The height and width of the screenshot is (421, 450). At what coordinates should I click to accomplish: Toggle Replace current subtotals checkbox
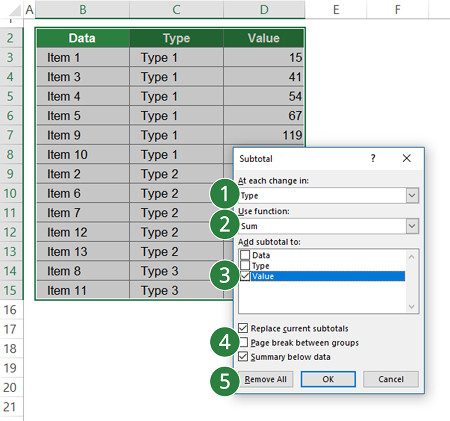(243, 328)
